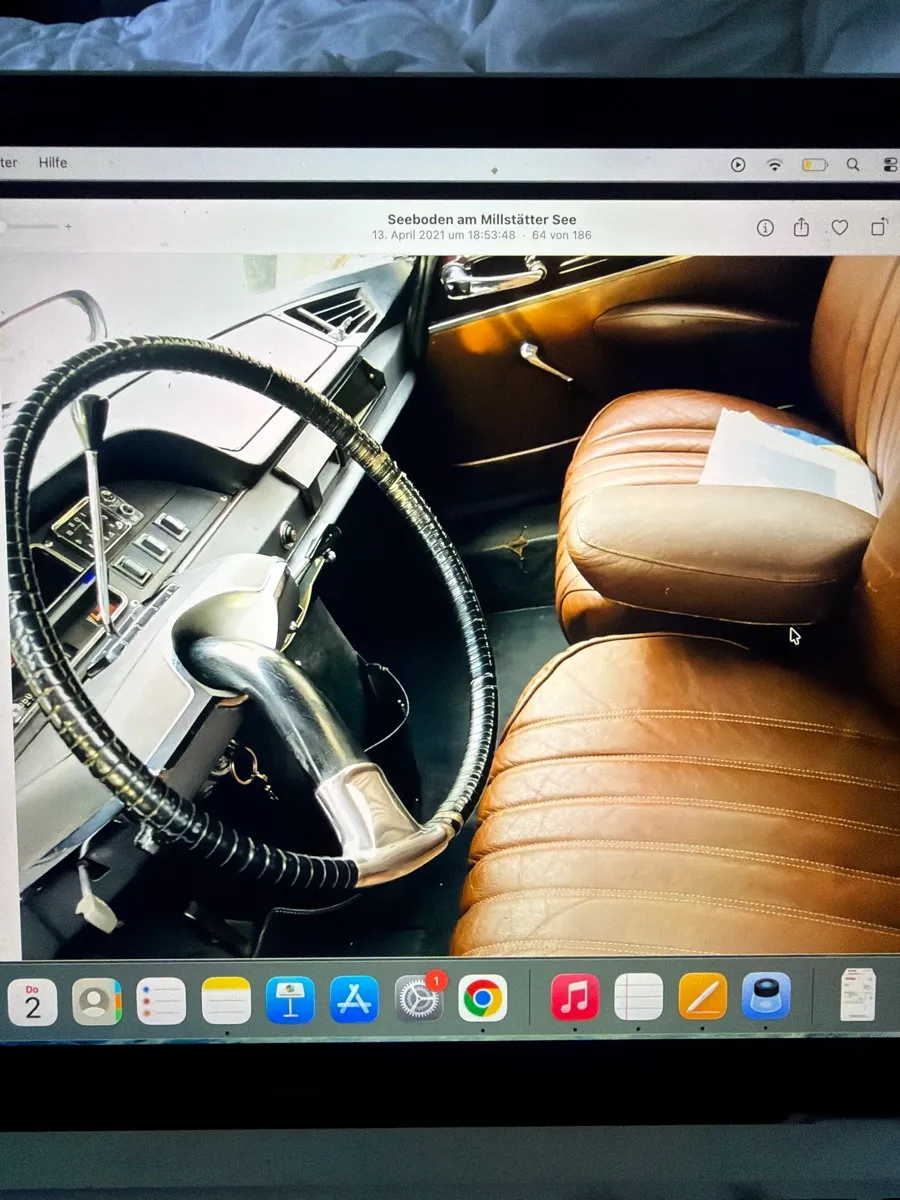This screenshot has width=900, height=1200.
Task: Share the current photo
Action: click(x=801, y=227)
